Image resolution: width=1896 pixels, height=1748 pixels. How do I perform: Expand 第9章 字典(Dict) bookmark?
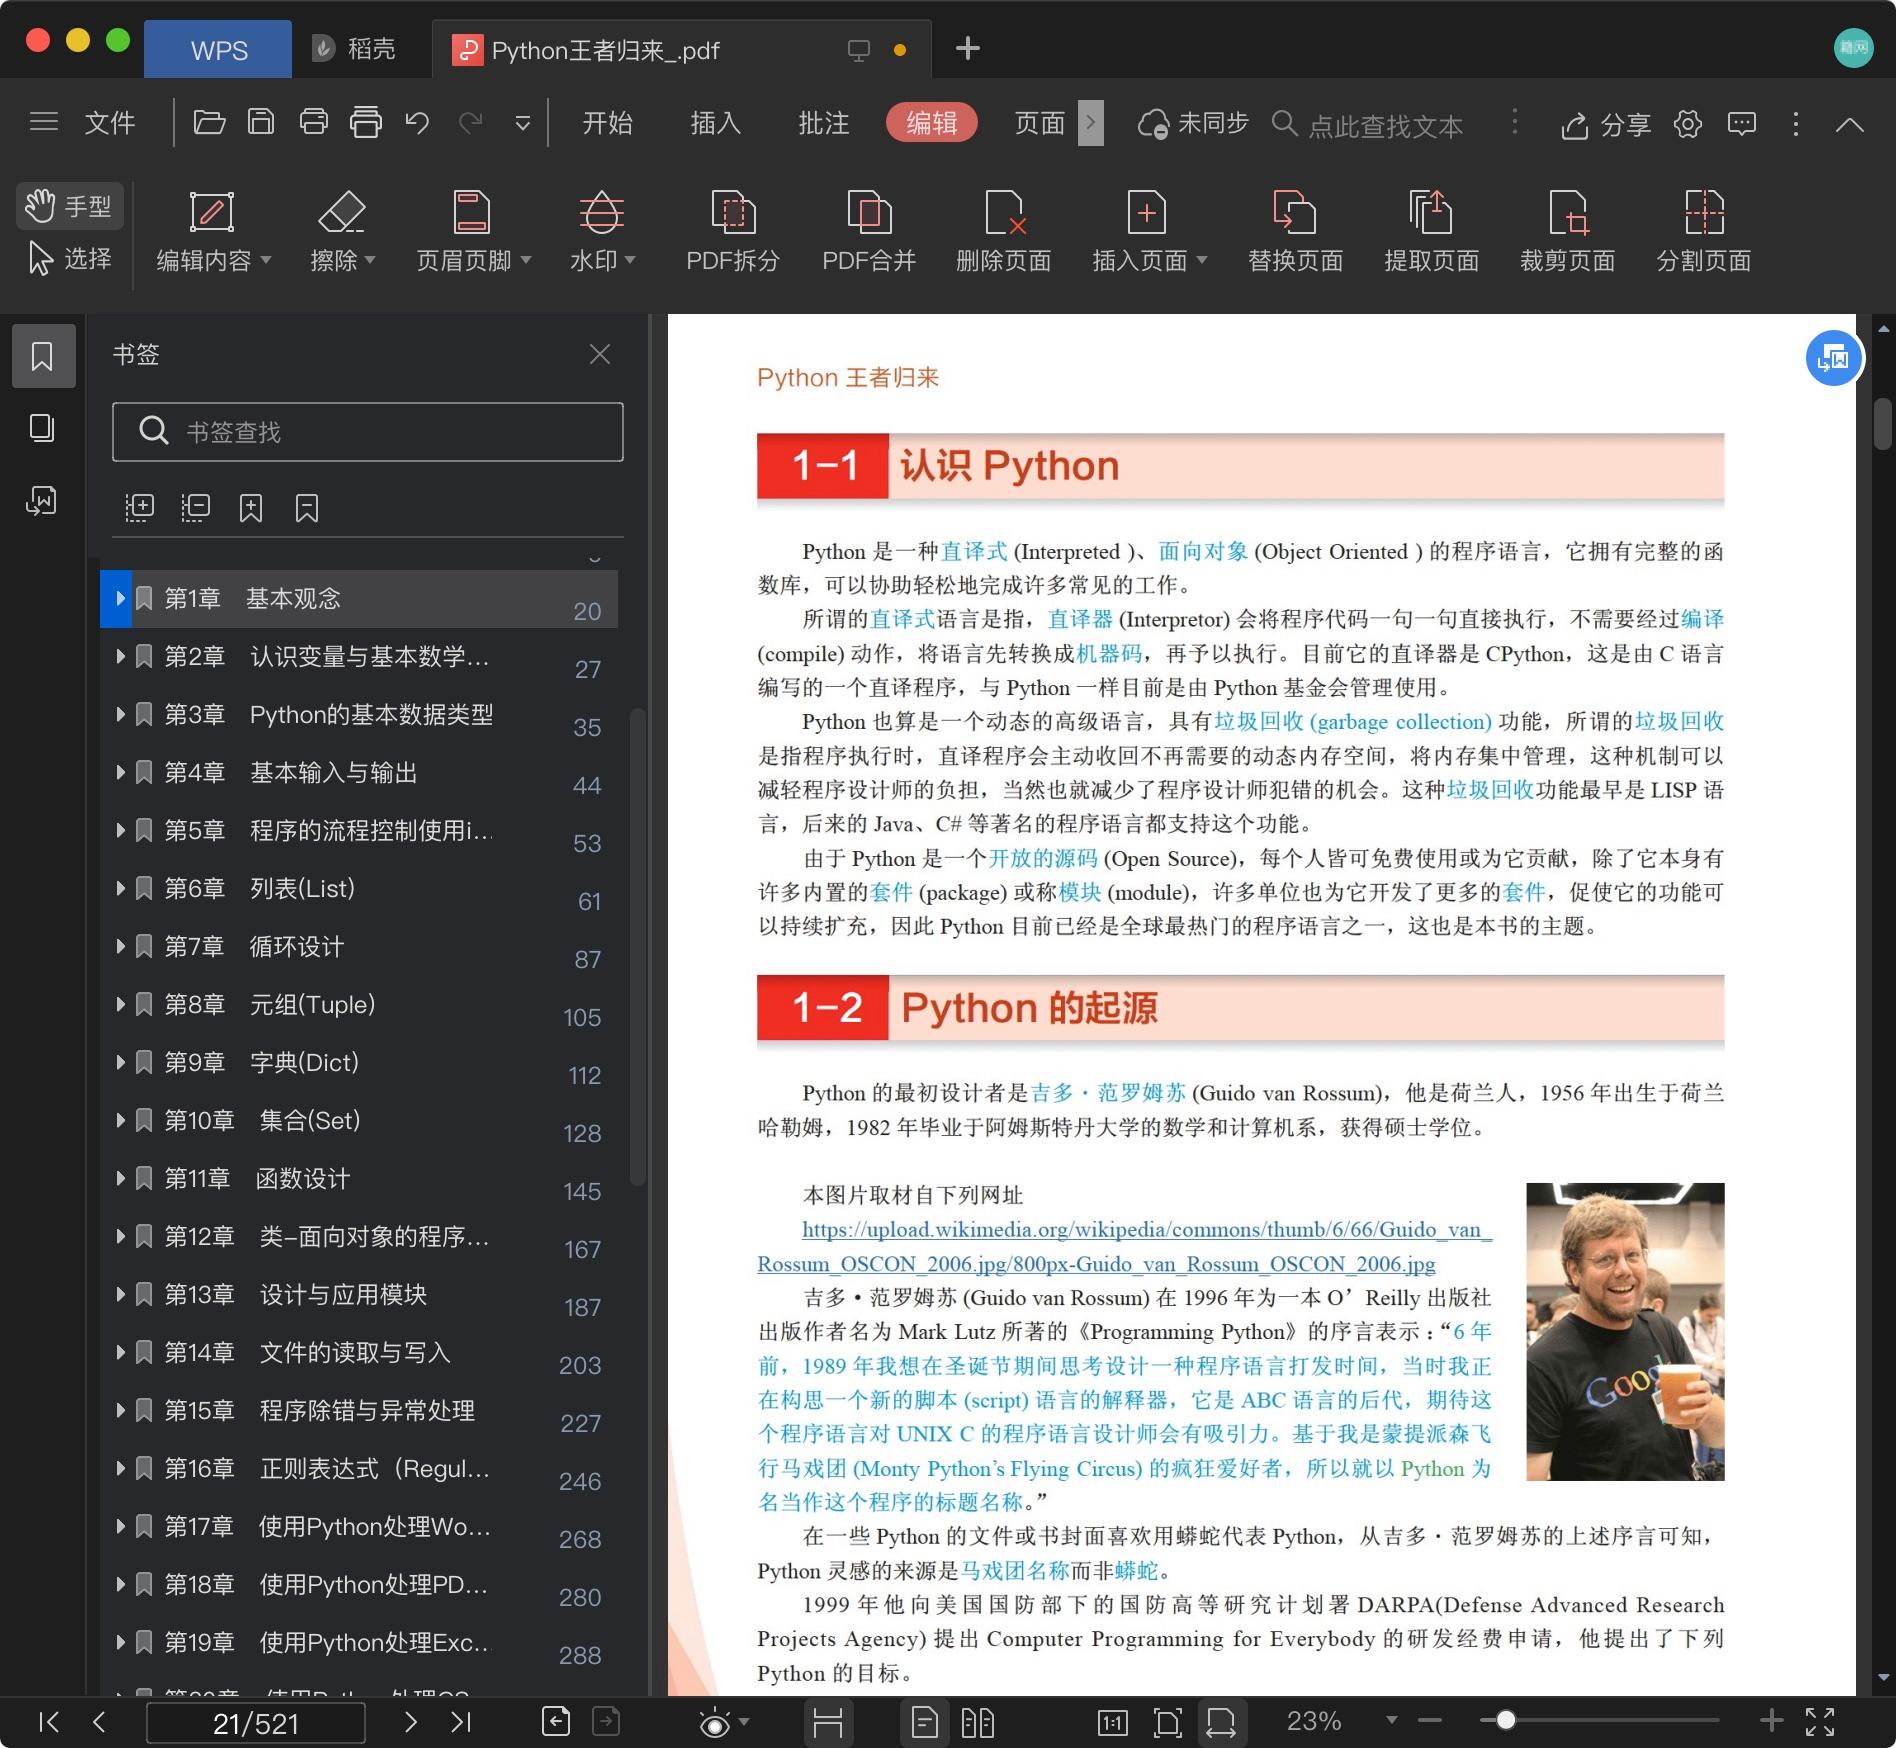coord(119,1062)
